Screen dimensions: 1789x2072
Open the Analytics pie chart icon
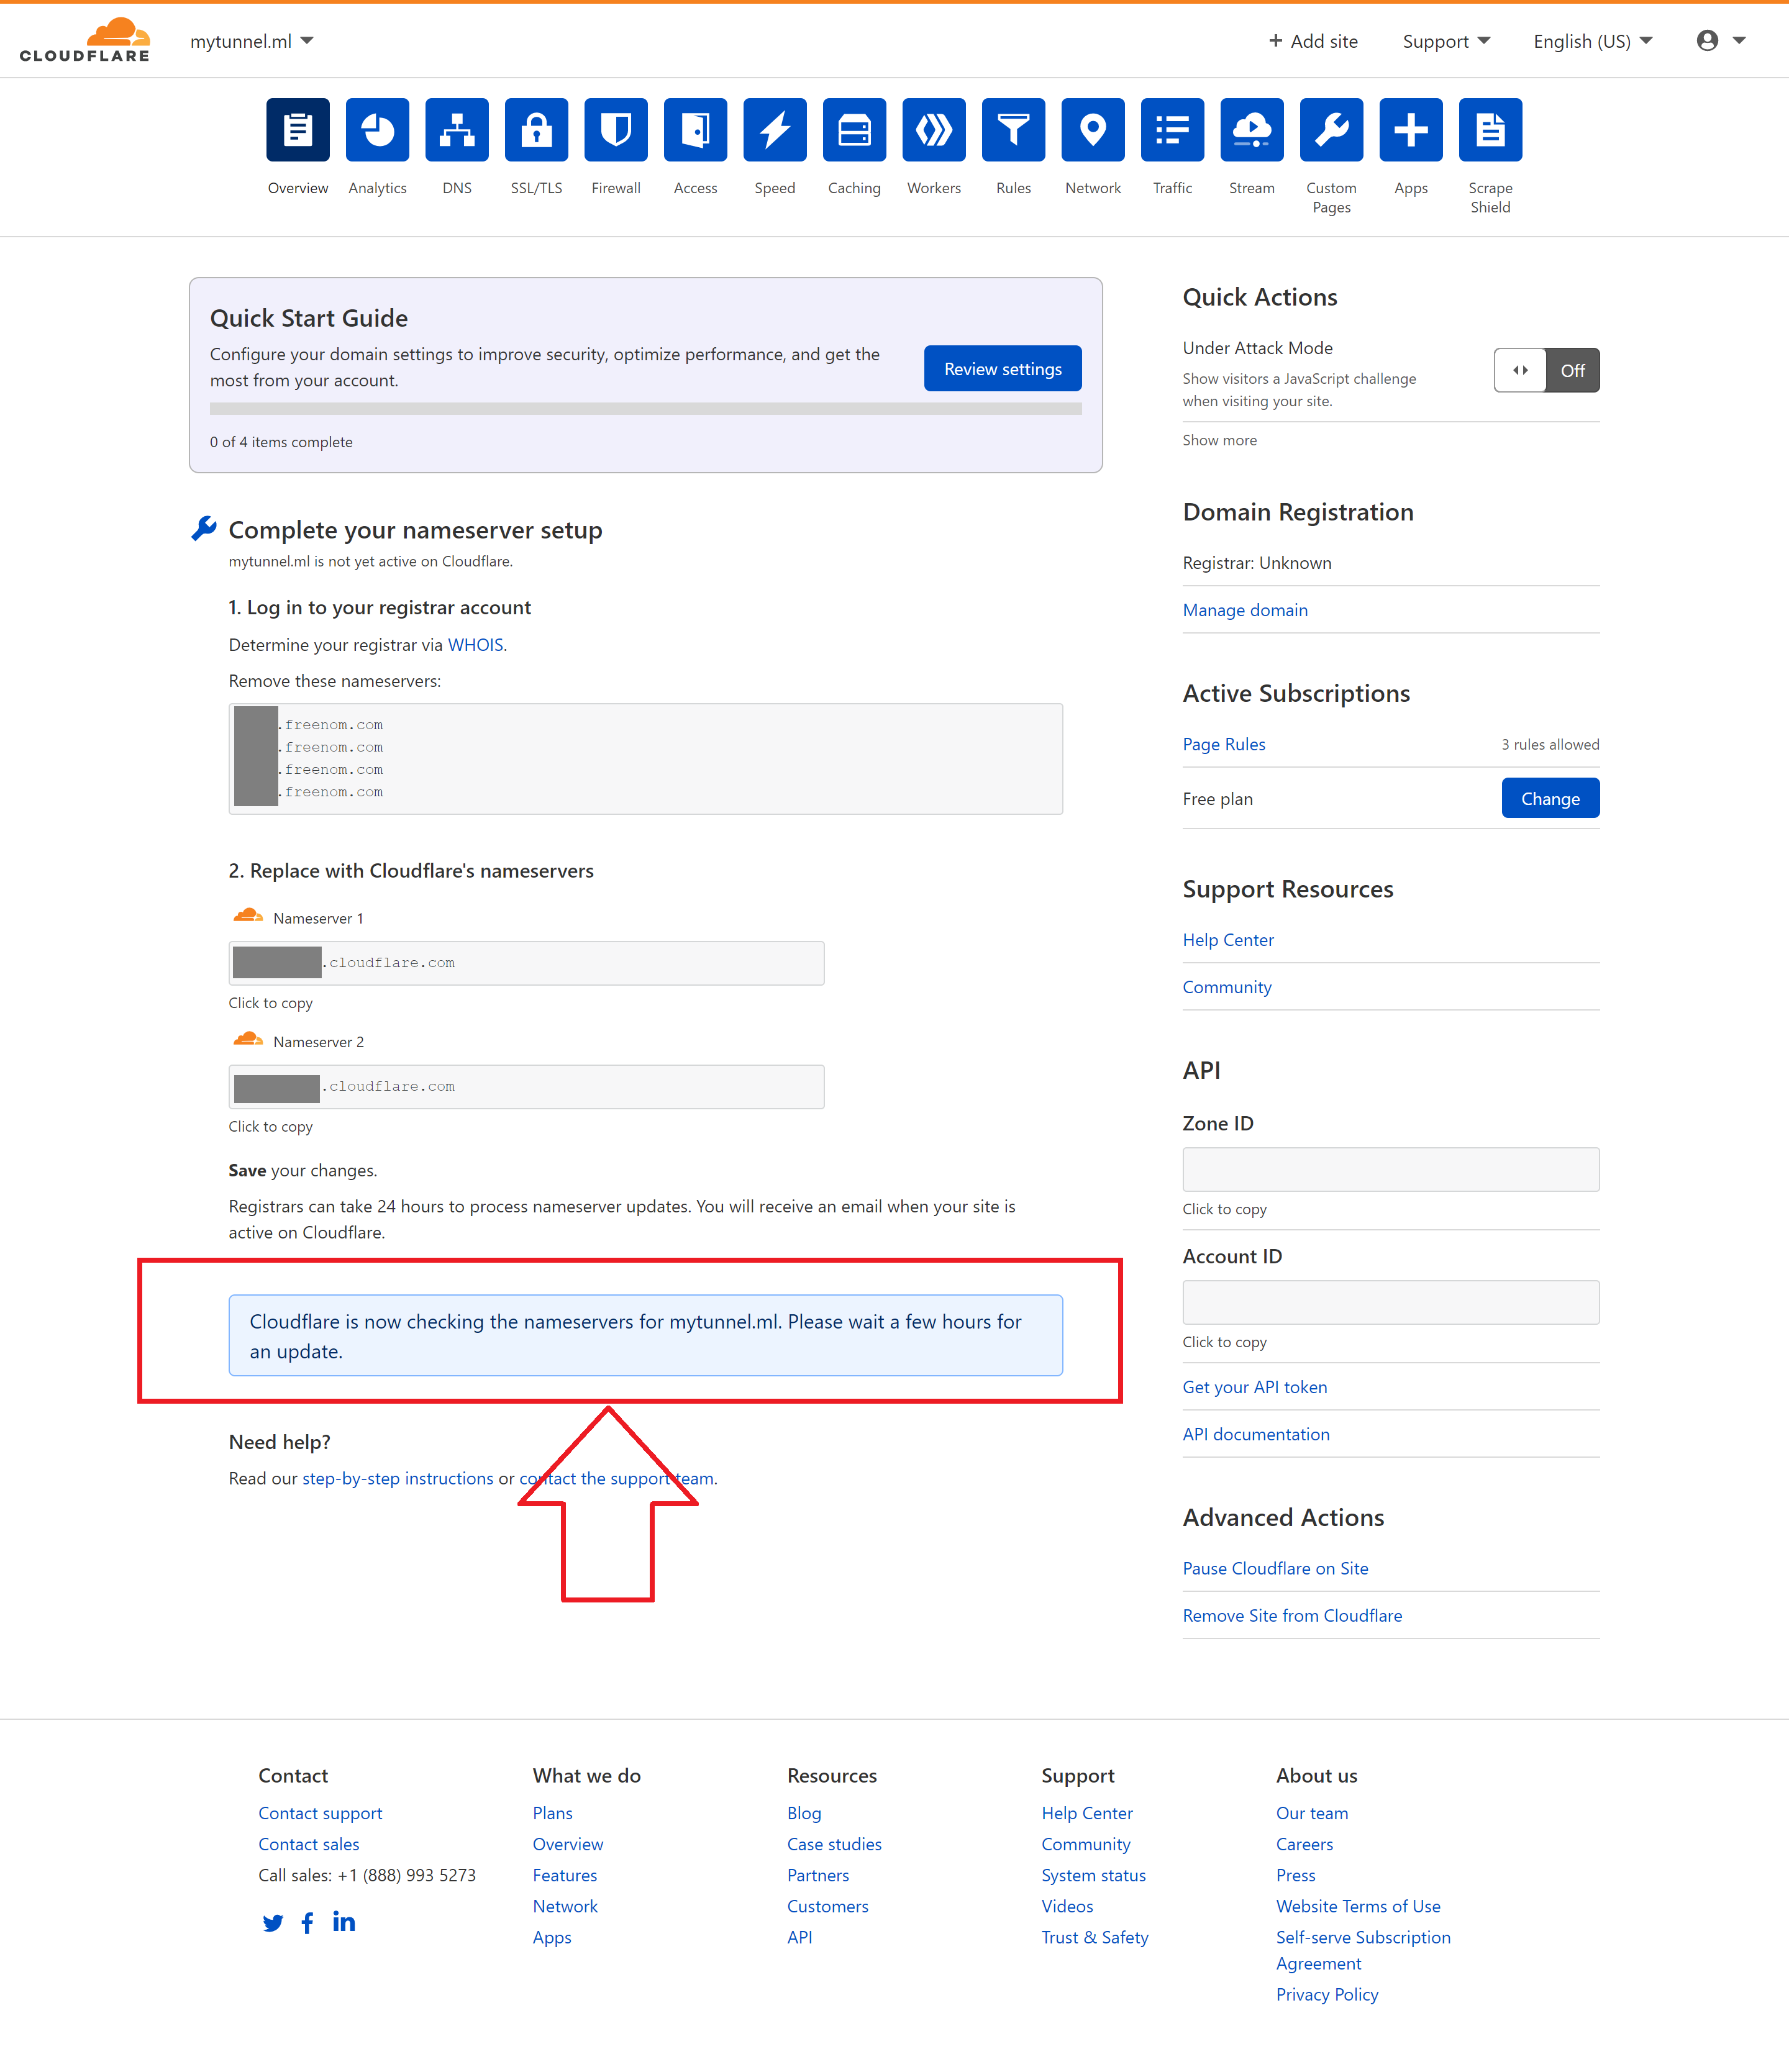(377, 130)
